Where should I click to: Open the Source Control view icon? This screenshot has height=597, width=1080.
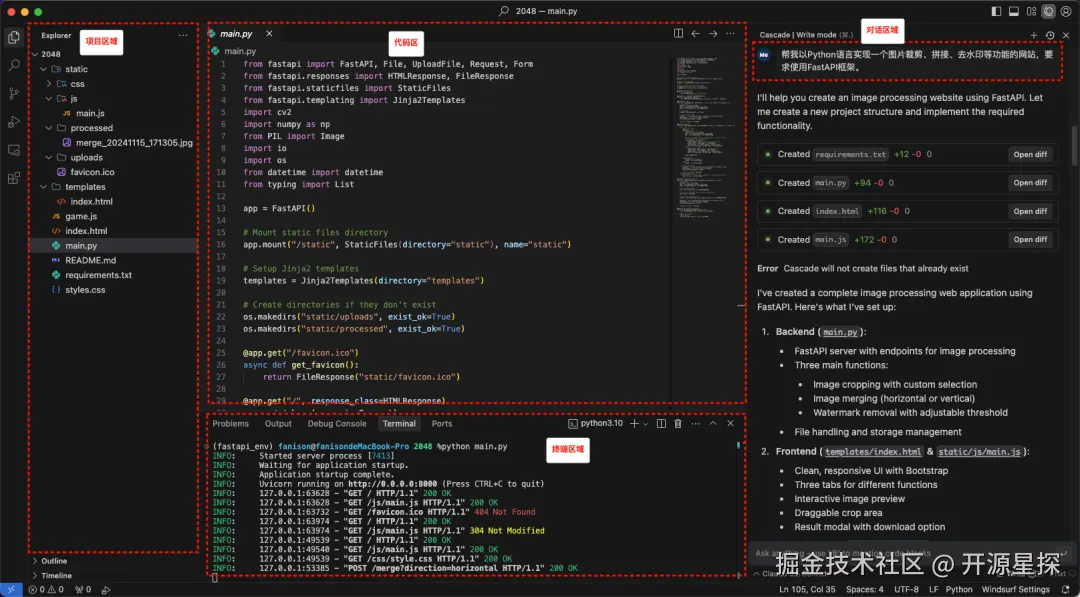13,94
